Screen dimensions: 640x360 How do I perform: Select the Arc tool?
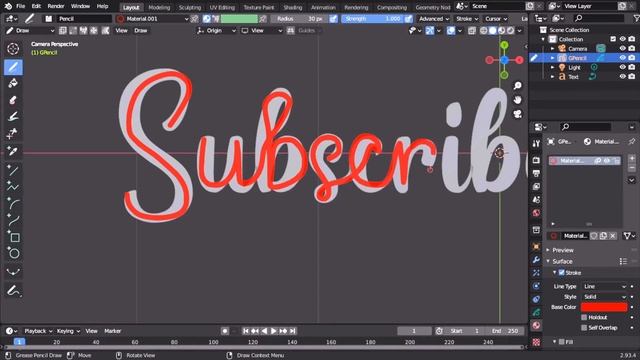(13, 203)
